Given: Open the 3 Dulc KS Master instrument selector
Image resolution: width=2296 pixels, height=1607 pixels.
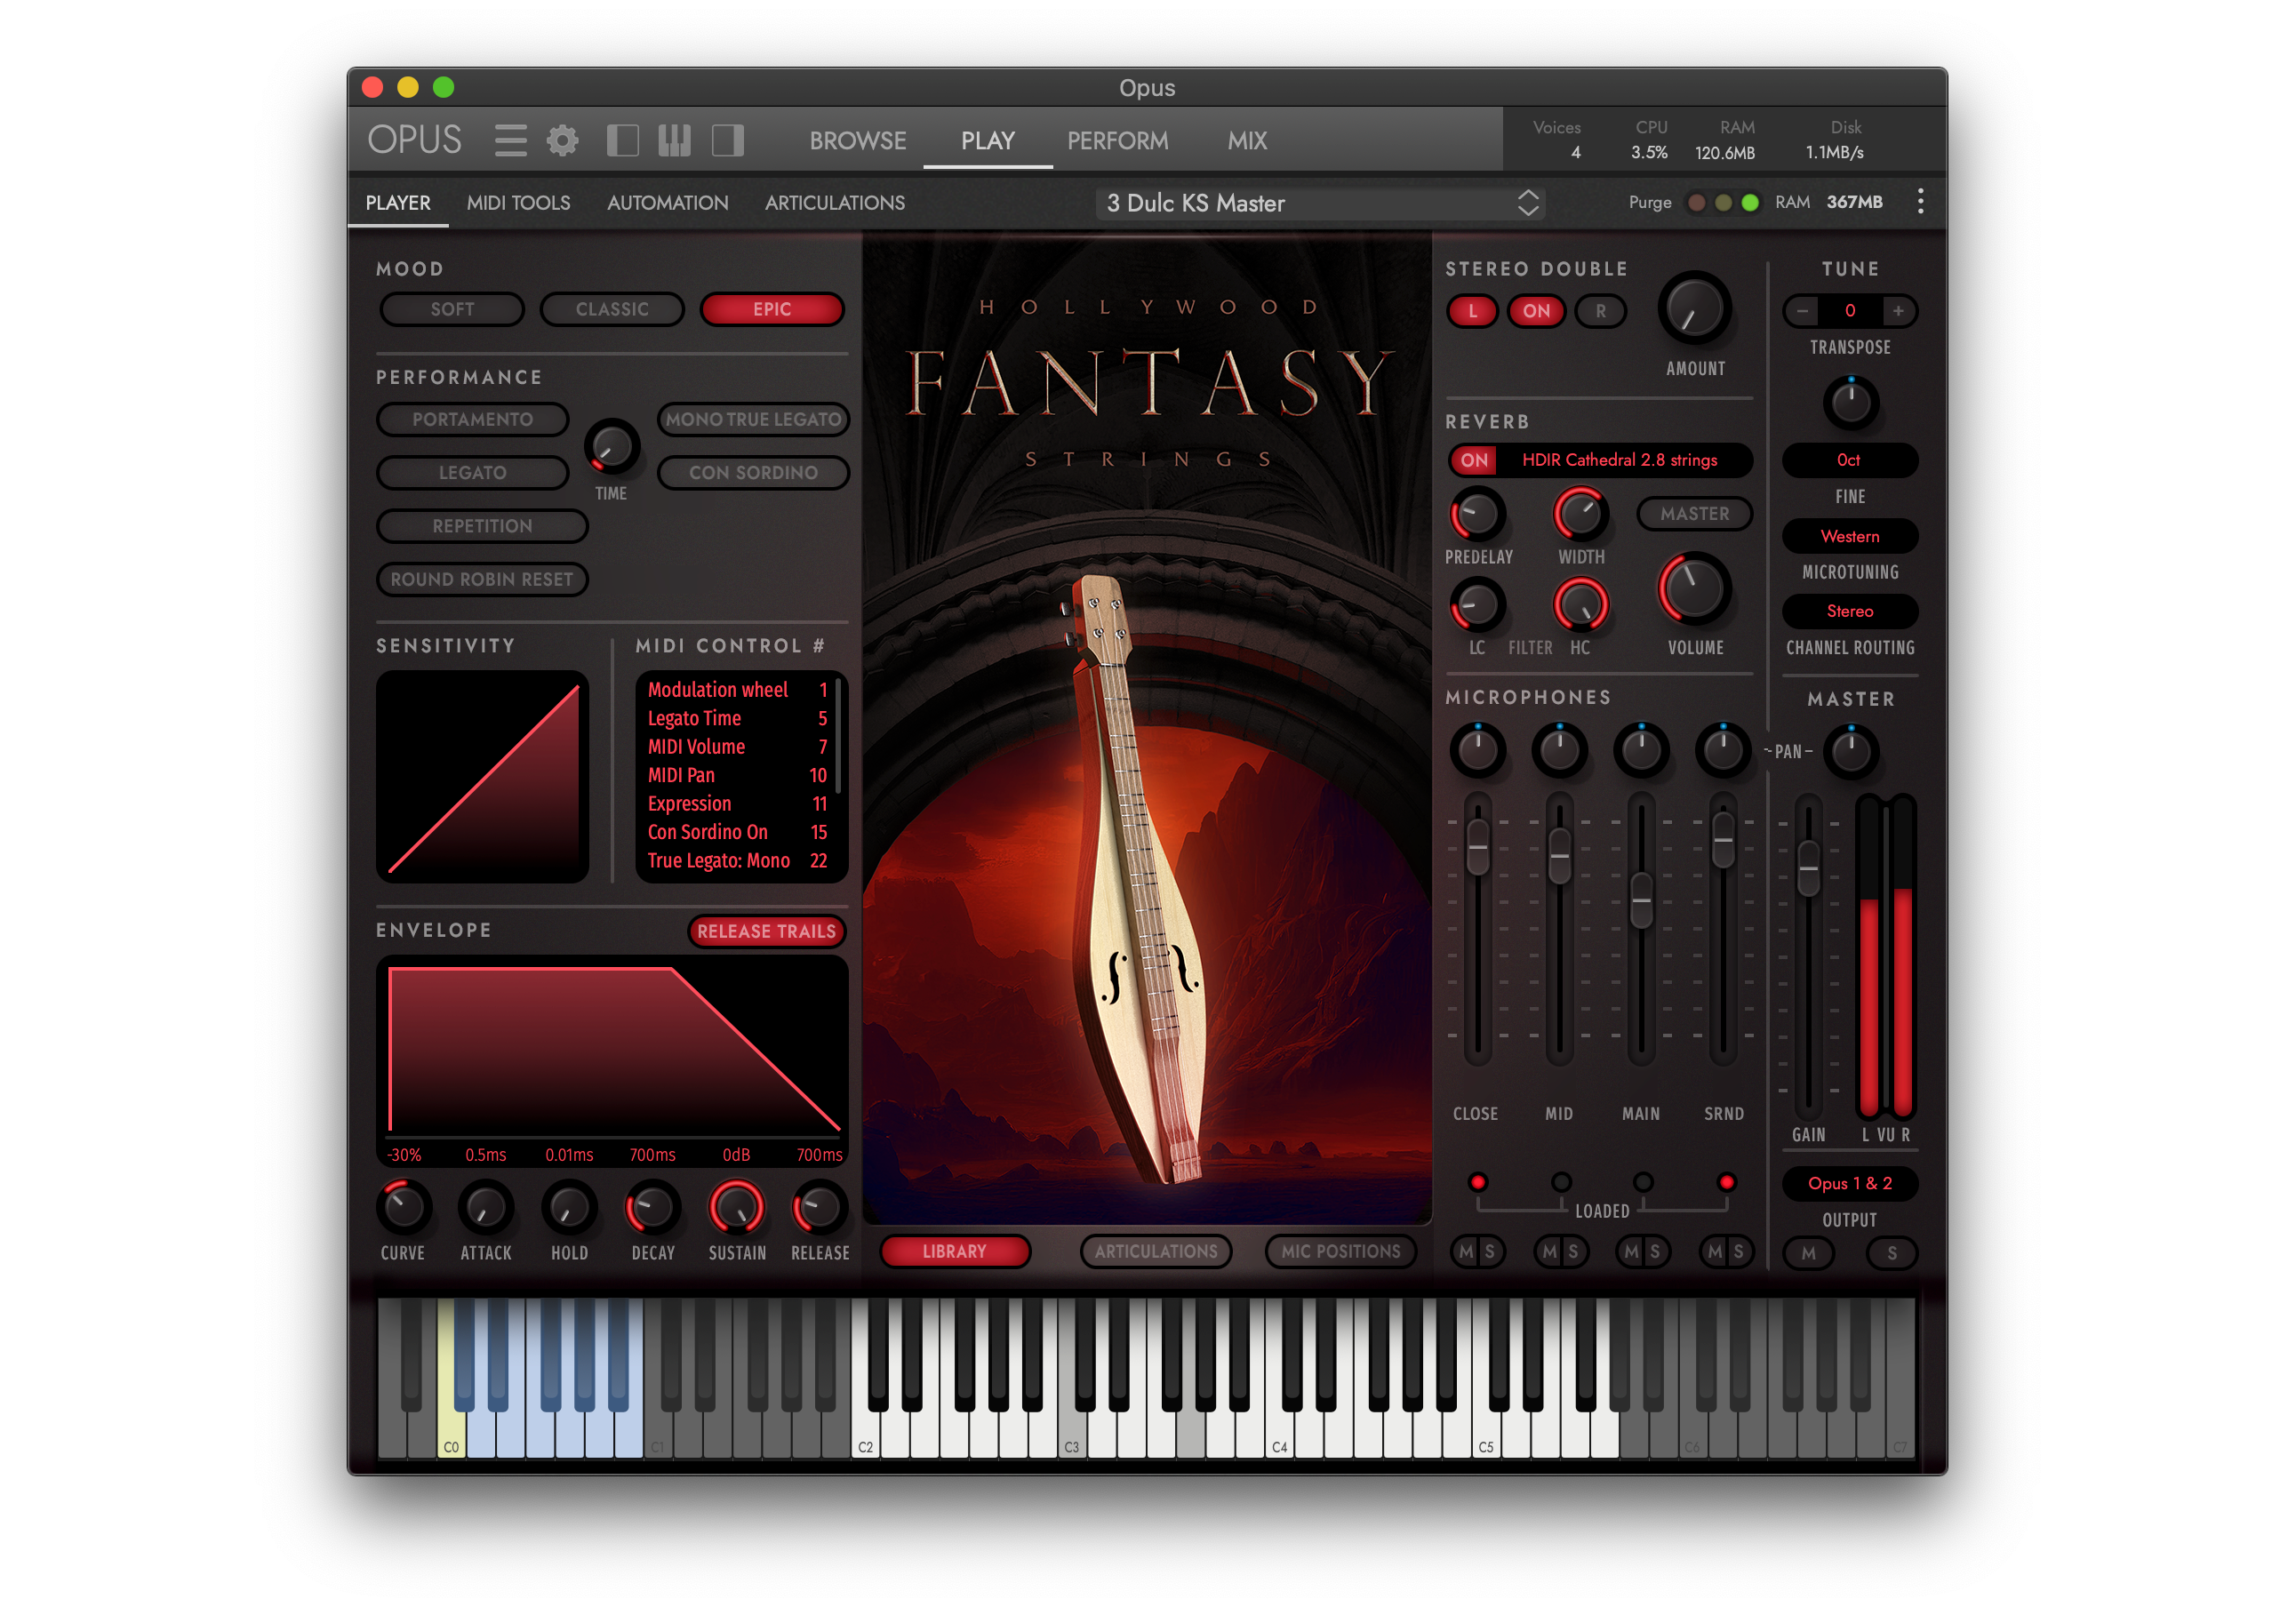Looking at the screenshot, I should point(1320,203).
